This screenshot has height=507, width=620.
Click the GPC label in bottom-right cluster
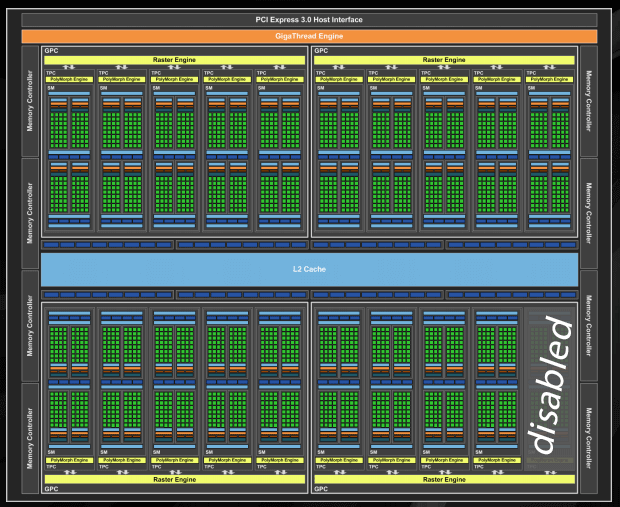pos(321,489)
